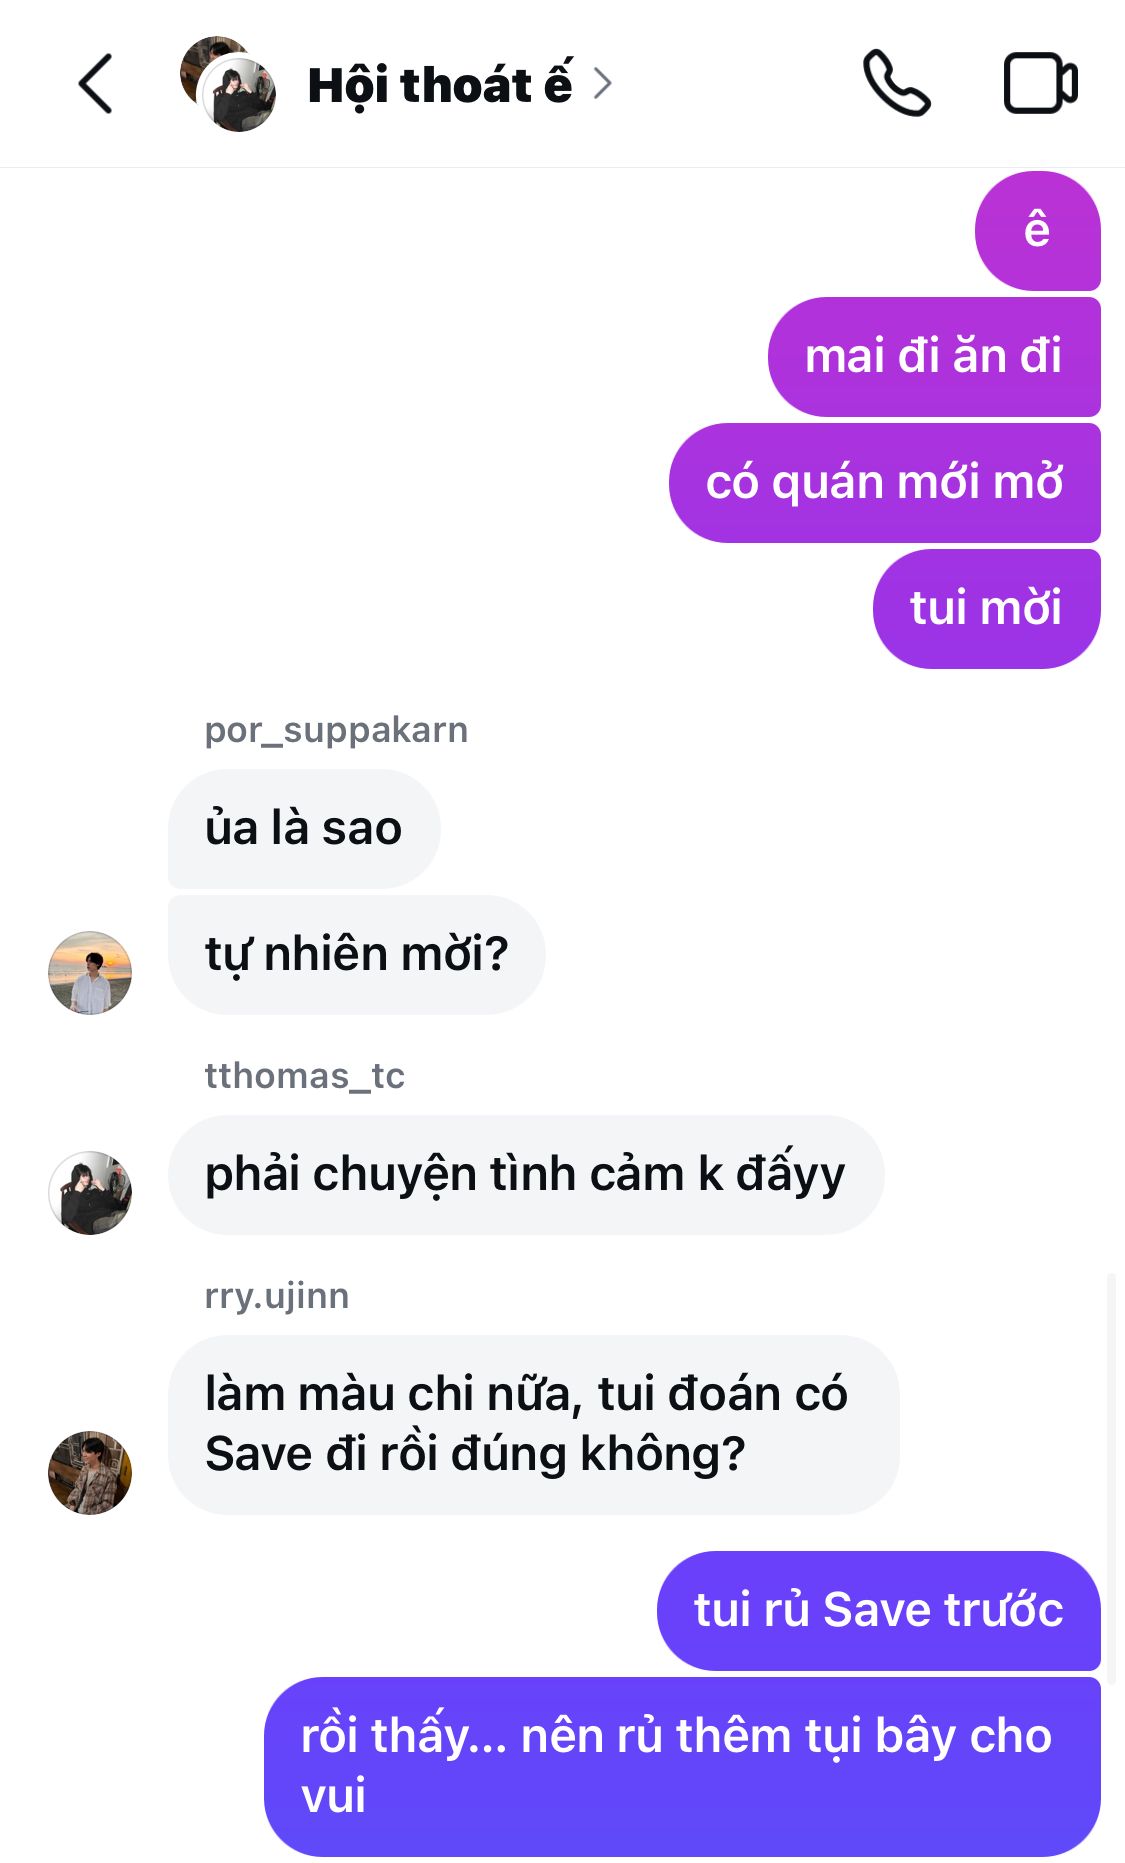Select the 'tui rủ Save trước' message
The height and width of the screenshot is (1863, 1125).
coord(879,1611)
